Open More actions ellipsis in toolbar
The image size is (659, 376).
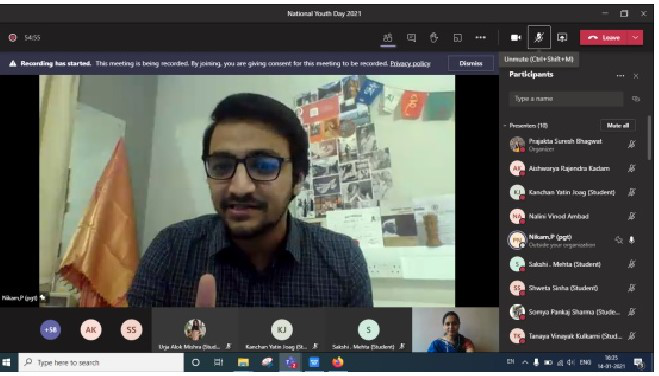480,38
